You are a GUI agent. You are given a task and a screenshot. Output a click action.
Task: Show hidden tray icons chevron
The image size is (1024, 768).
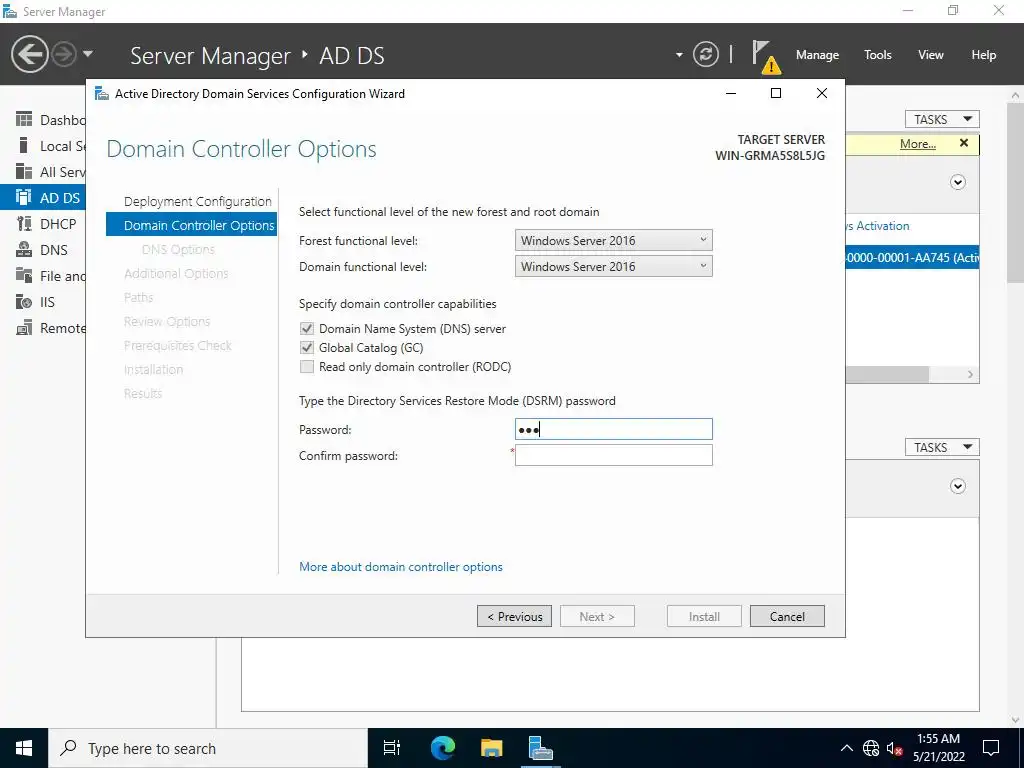click(x=846, y=748)
